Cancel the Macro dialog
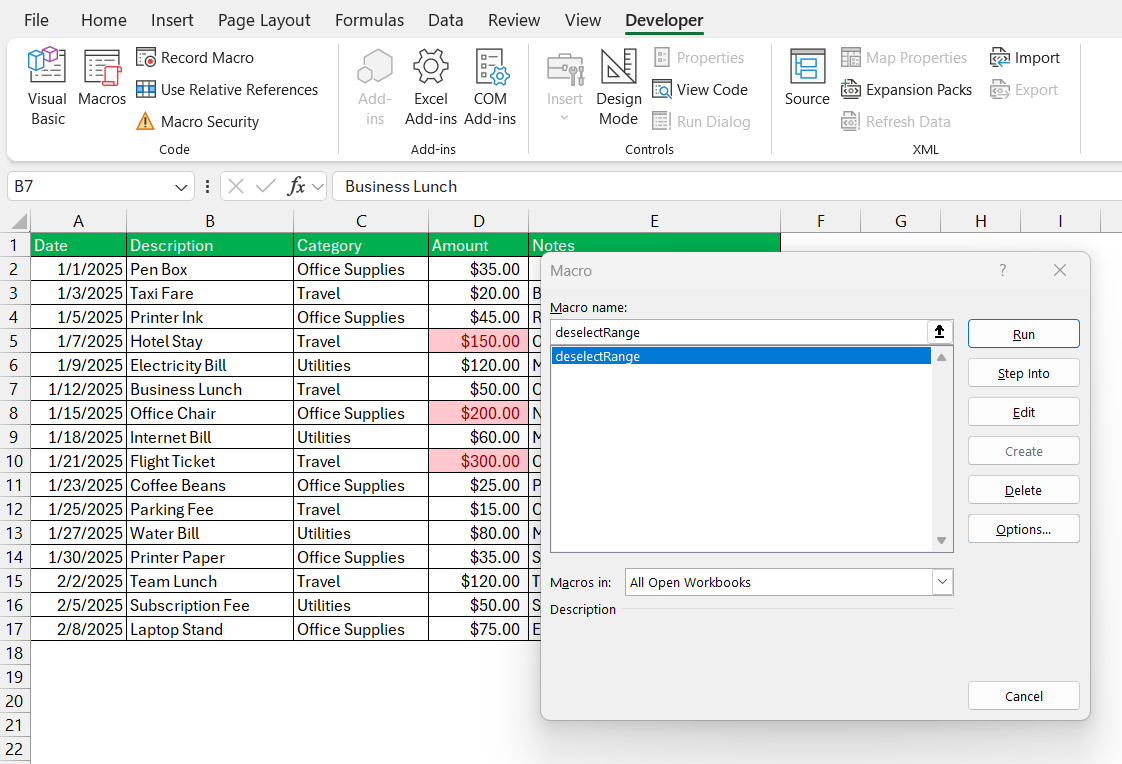 click(1023, 696)
